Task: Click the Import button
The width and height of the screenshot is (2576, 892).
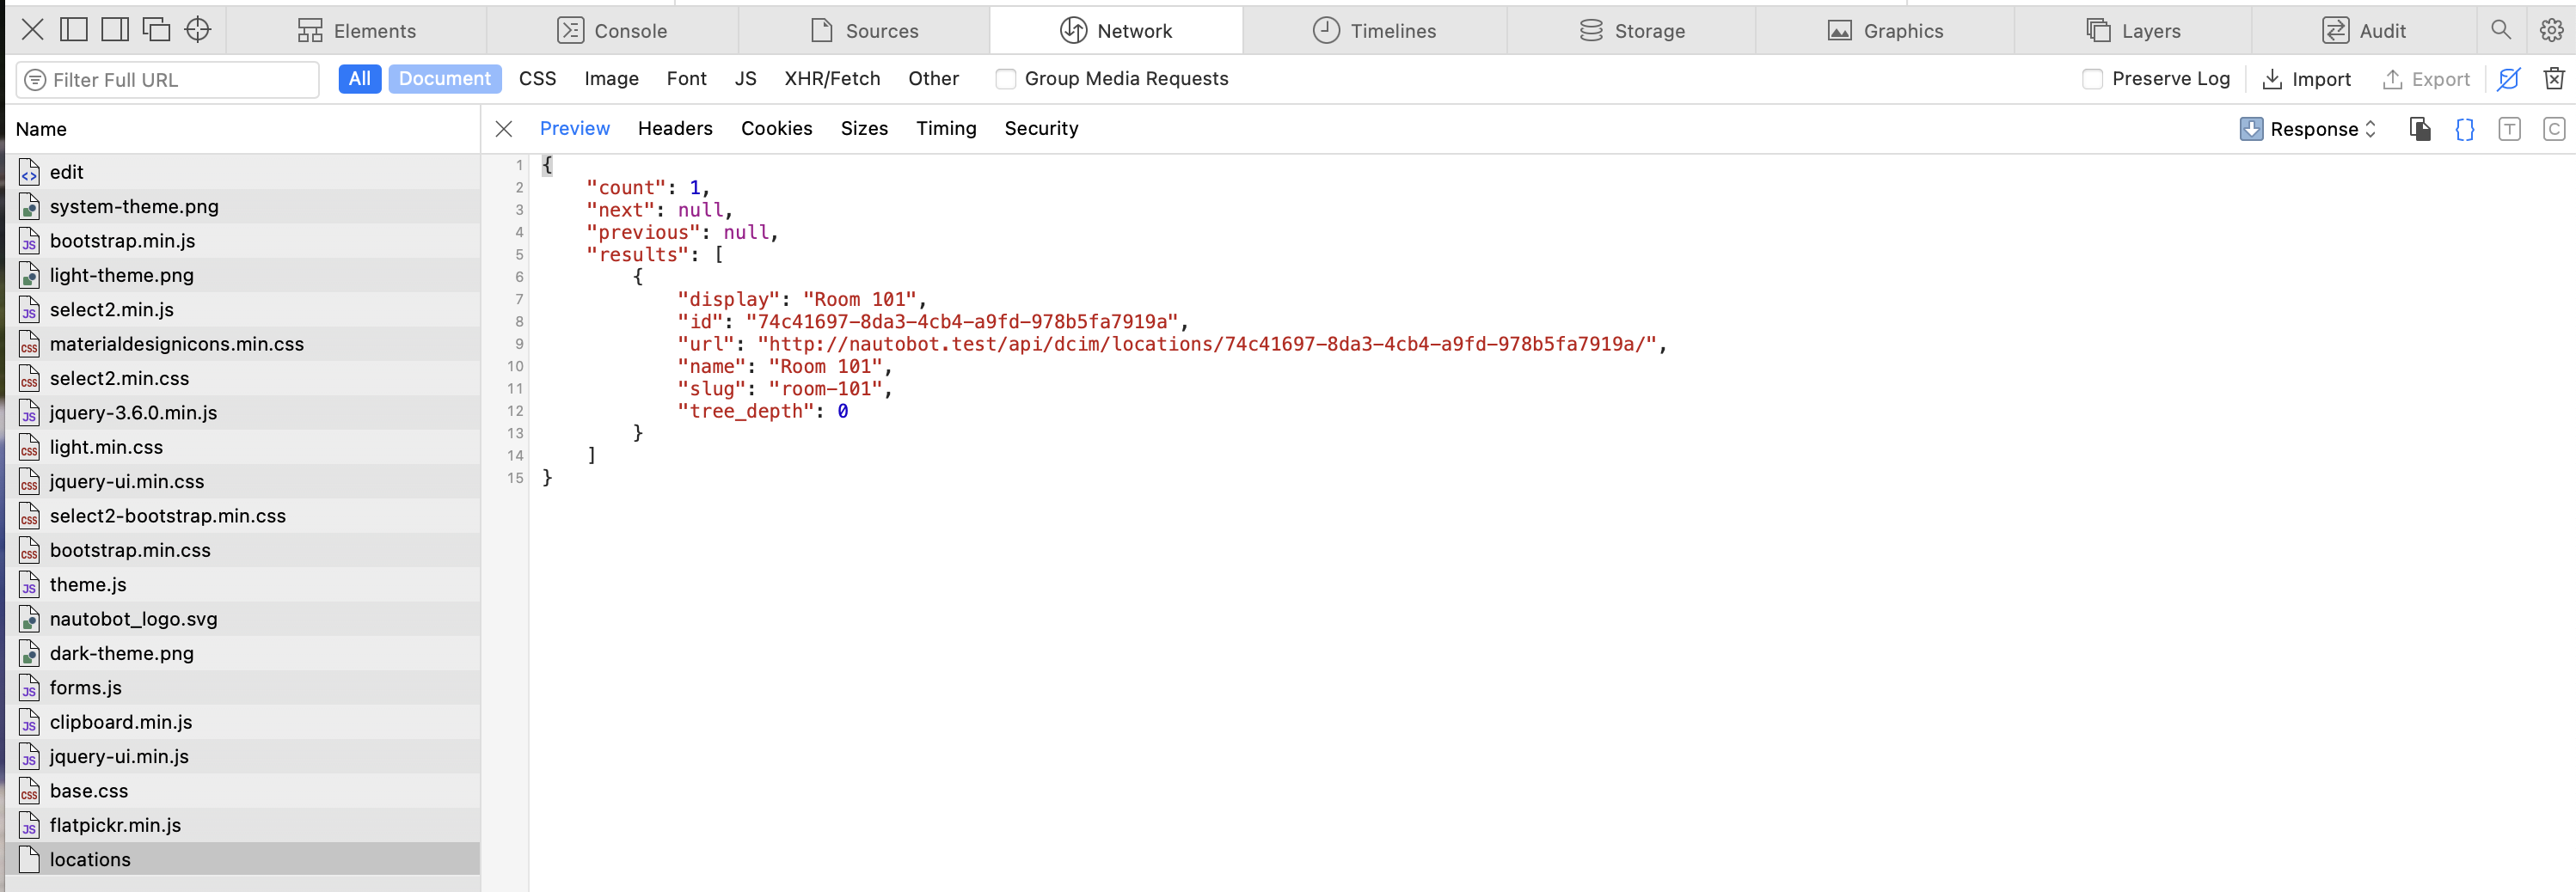Action: coord(2307,79)
